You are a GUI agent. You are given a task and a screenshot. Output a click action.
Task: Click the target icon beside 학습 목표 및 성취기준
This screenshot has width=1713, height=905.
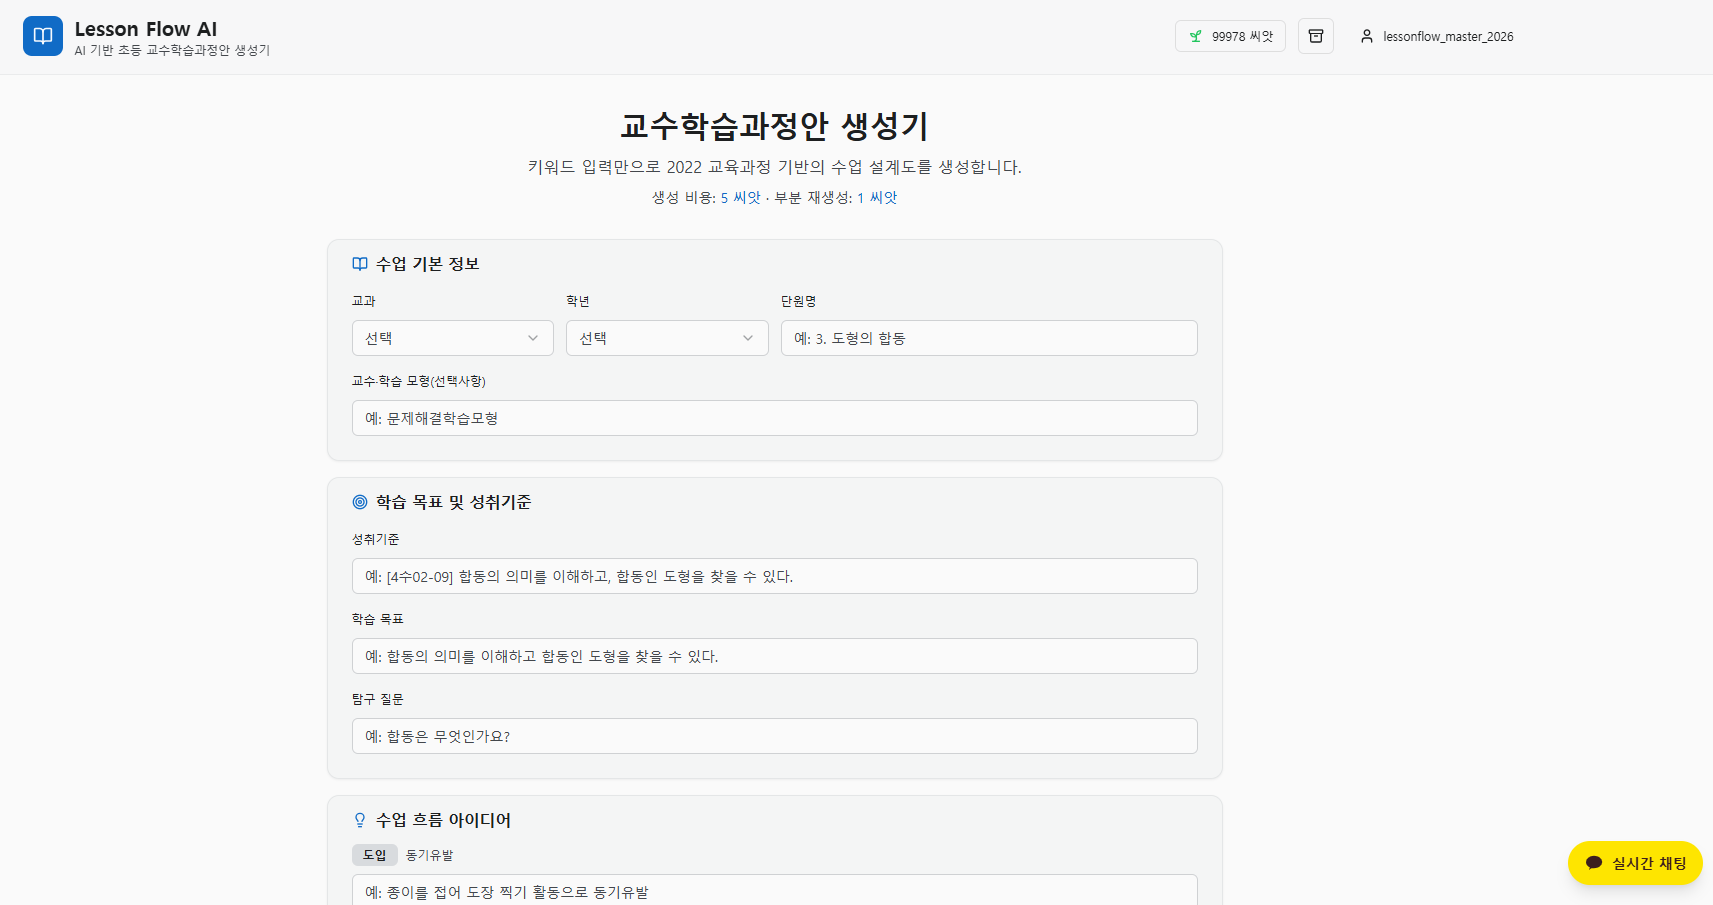[x=360, y=501]
